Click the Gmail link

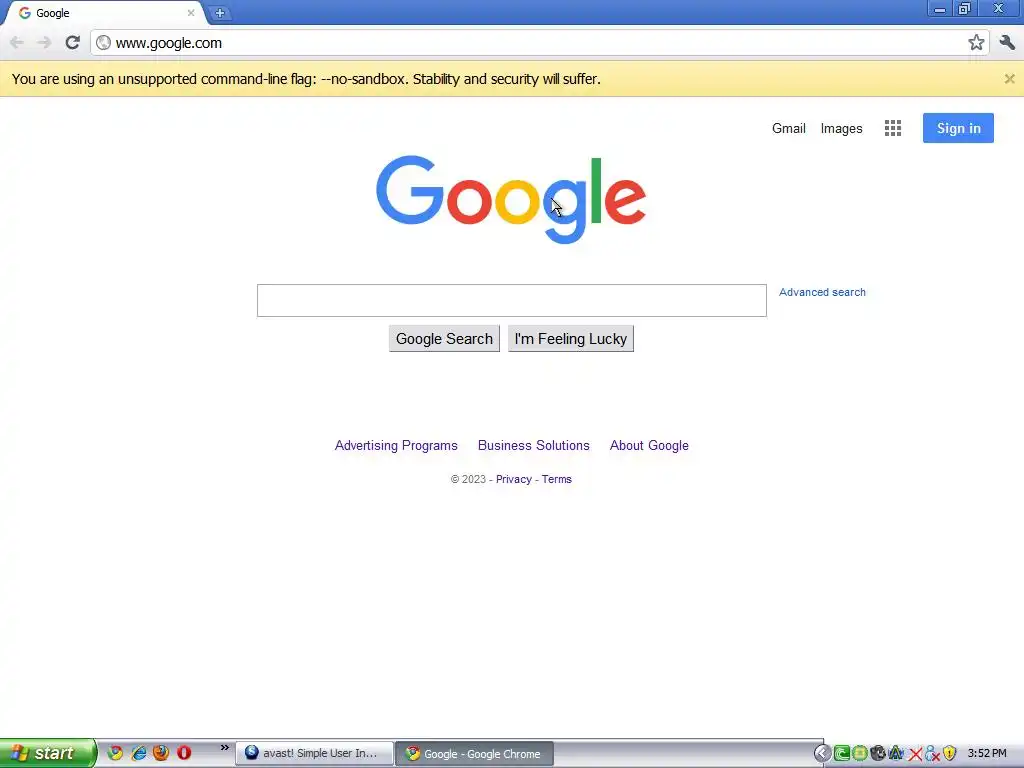pos(788,128)
